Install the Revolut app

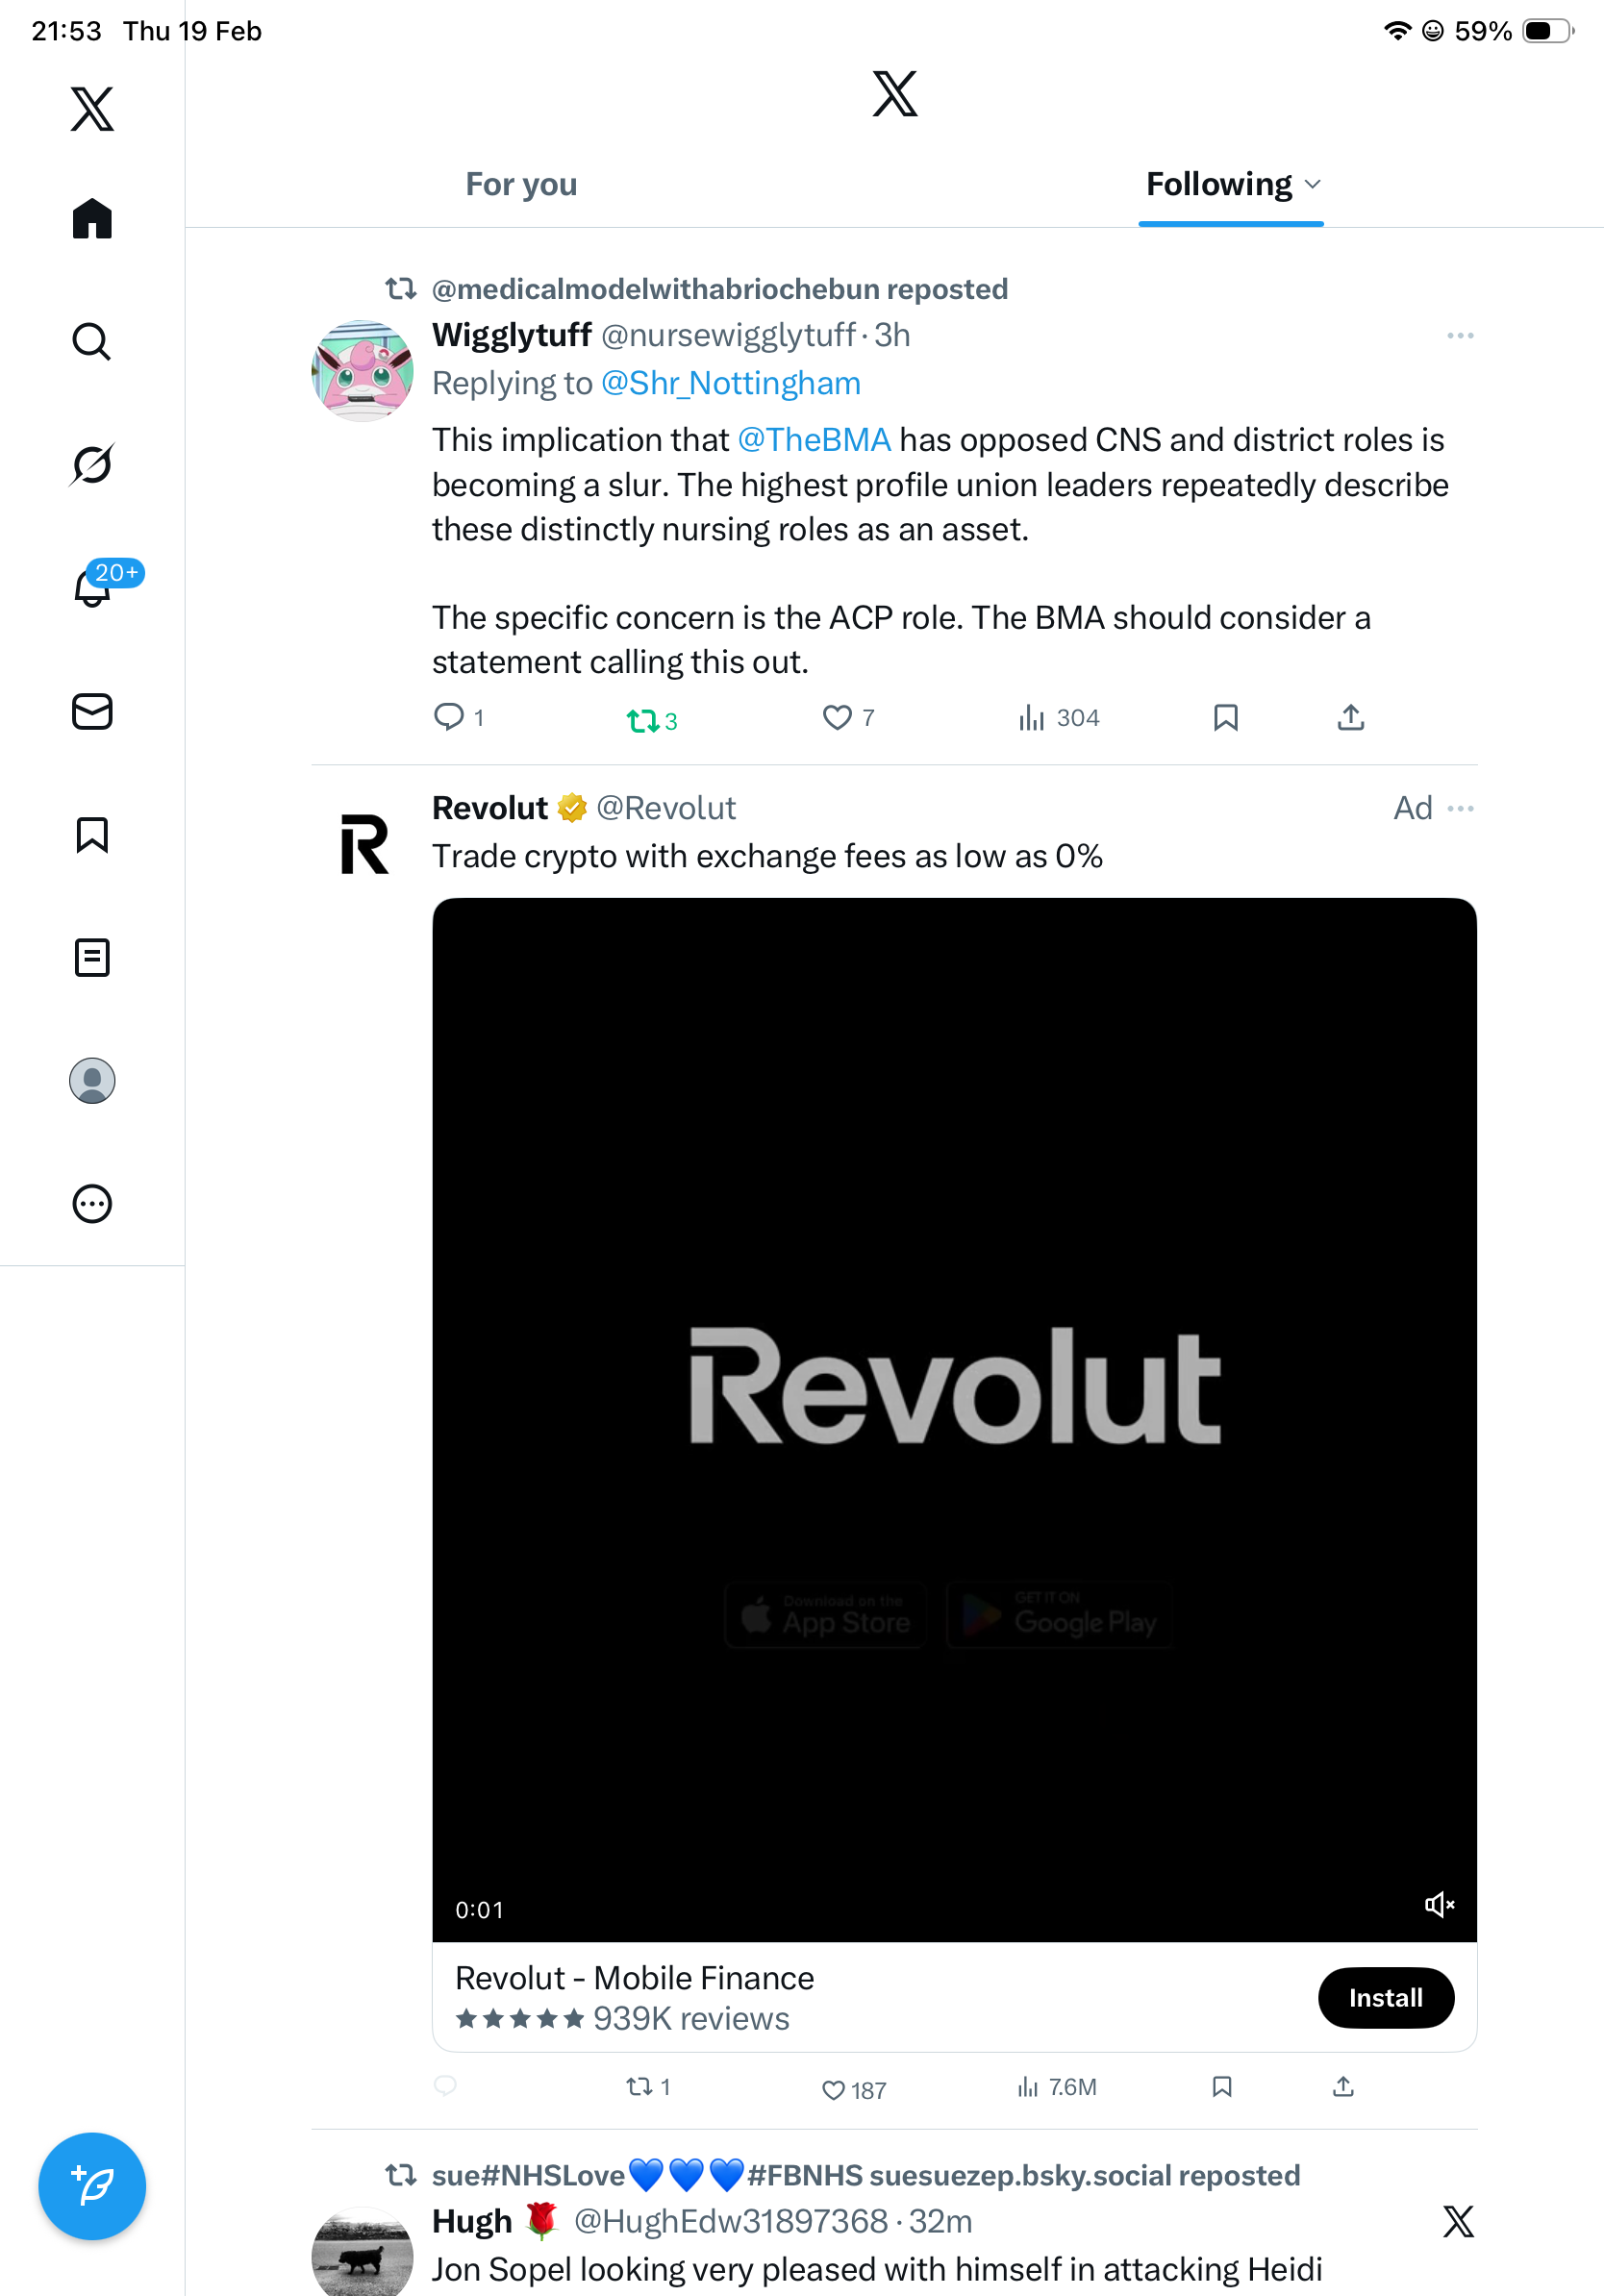[x=1385, y=1997]
